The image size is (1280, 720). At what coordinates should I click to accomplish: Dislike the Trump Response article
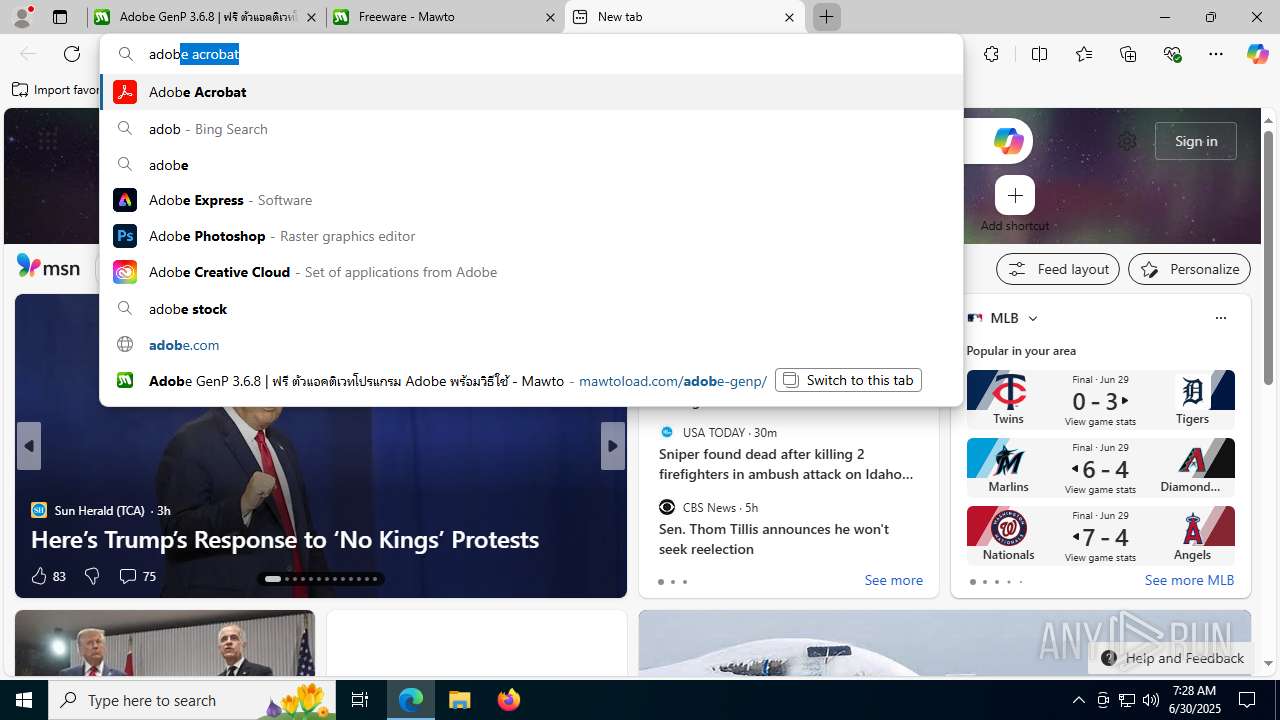point(92,576)
